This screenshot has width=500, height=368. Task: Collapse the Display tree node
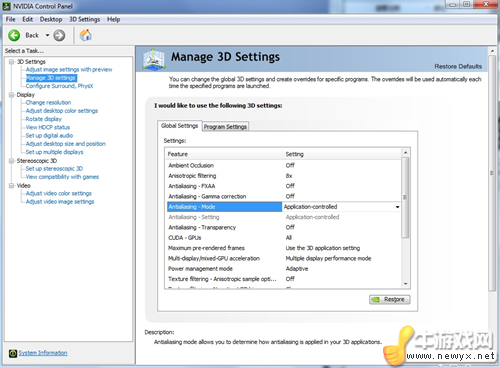(x=12, y=95)
